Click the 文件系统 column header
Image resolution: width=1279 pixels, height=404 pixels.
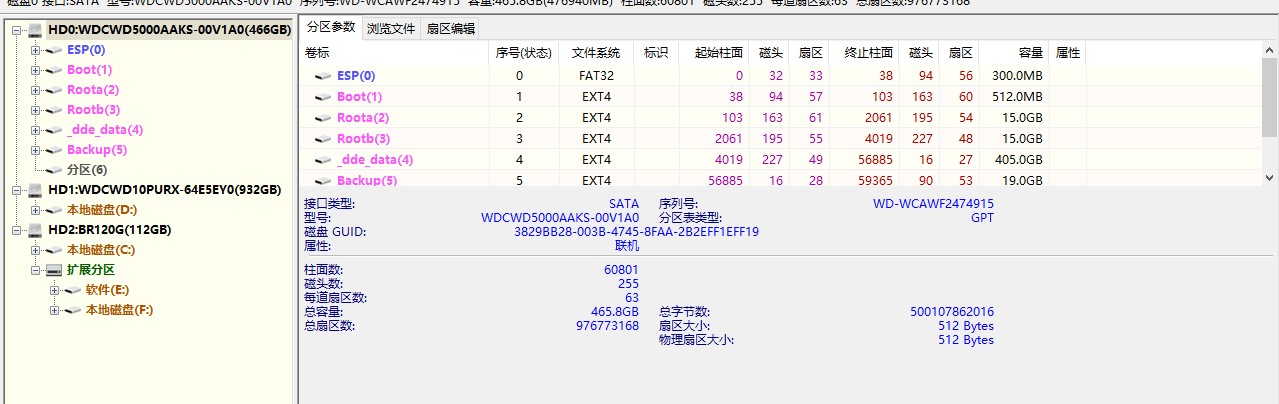[x=596, y=53]
